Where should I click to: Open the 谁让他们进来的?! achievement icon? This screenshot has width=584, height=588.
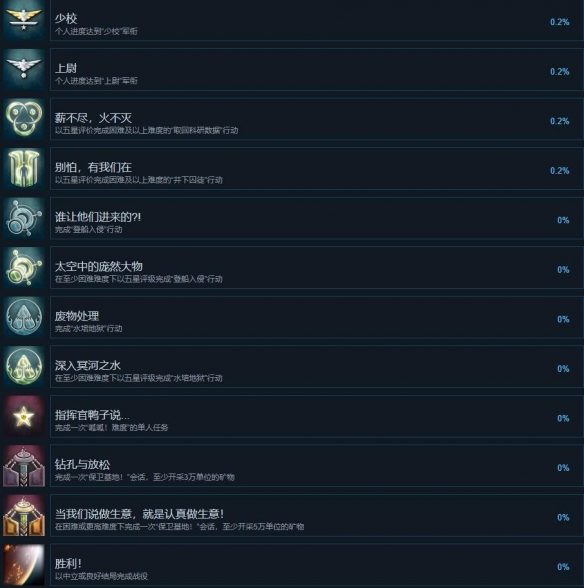pyautogui.click(x=24, y=218)
